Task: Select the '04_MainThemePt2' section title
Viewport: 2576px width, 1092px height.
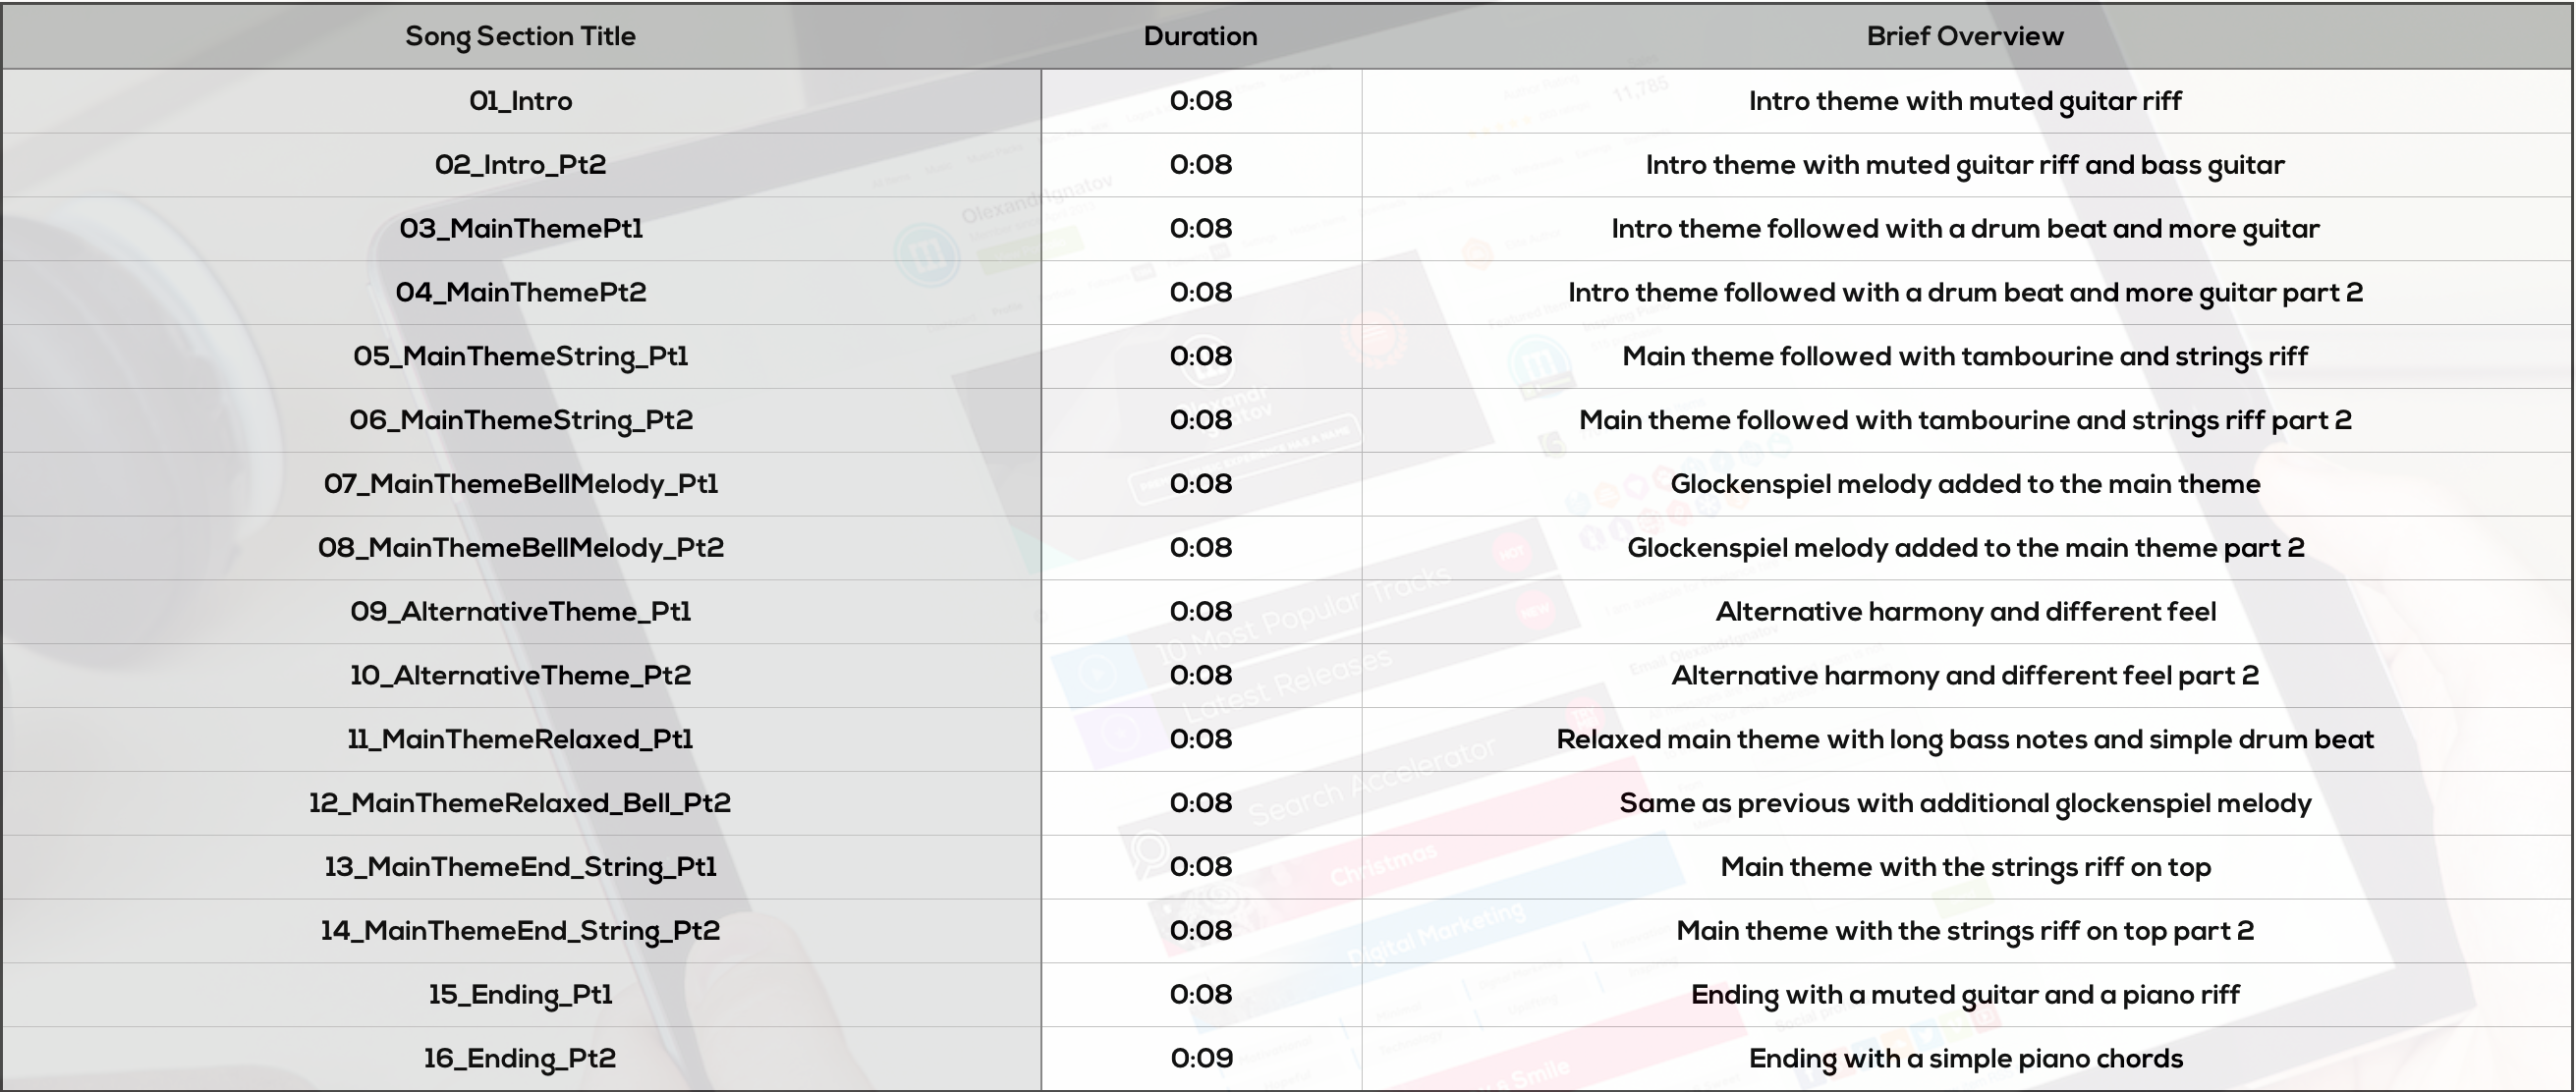Action: [x=520, y=293]
